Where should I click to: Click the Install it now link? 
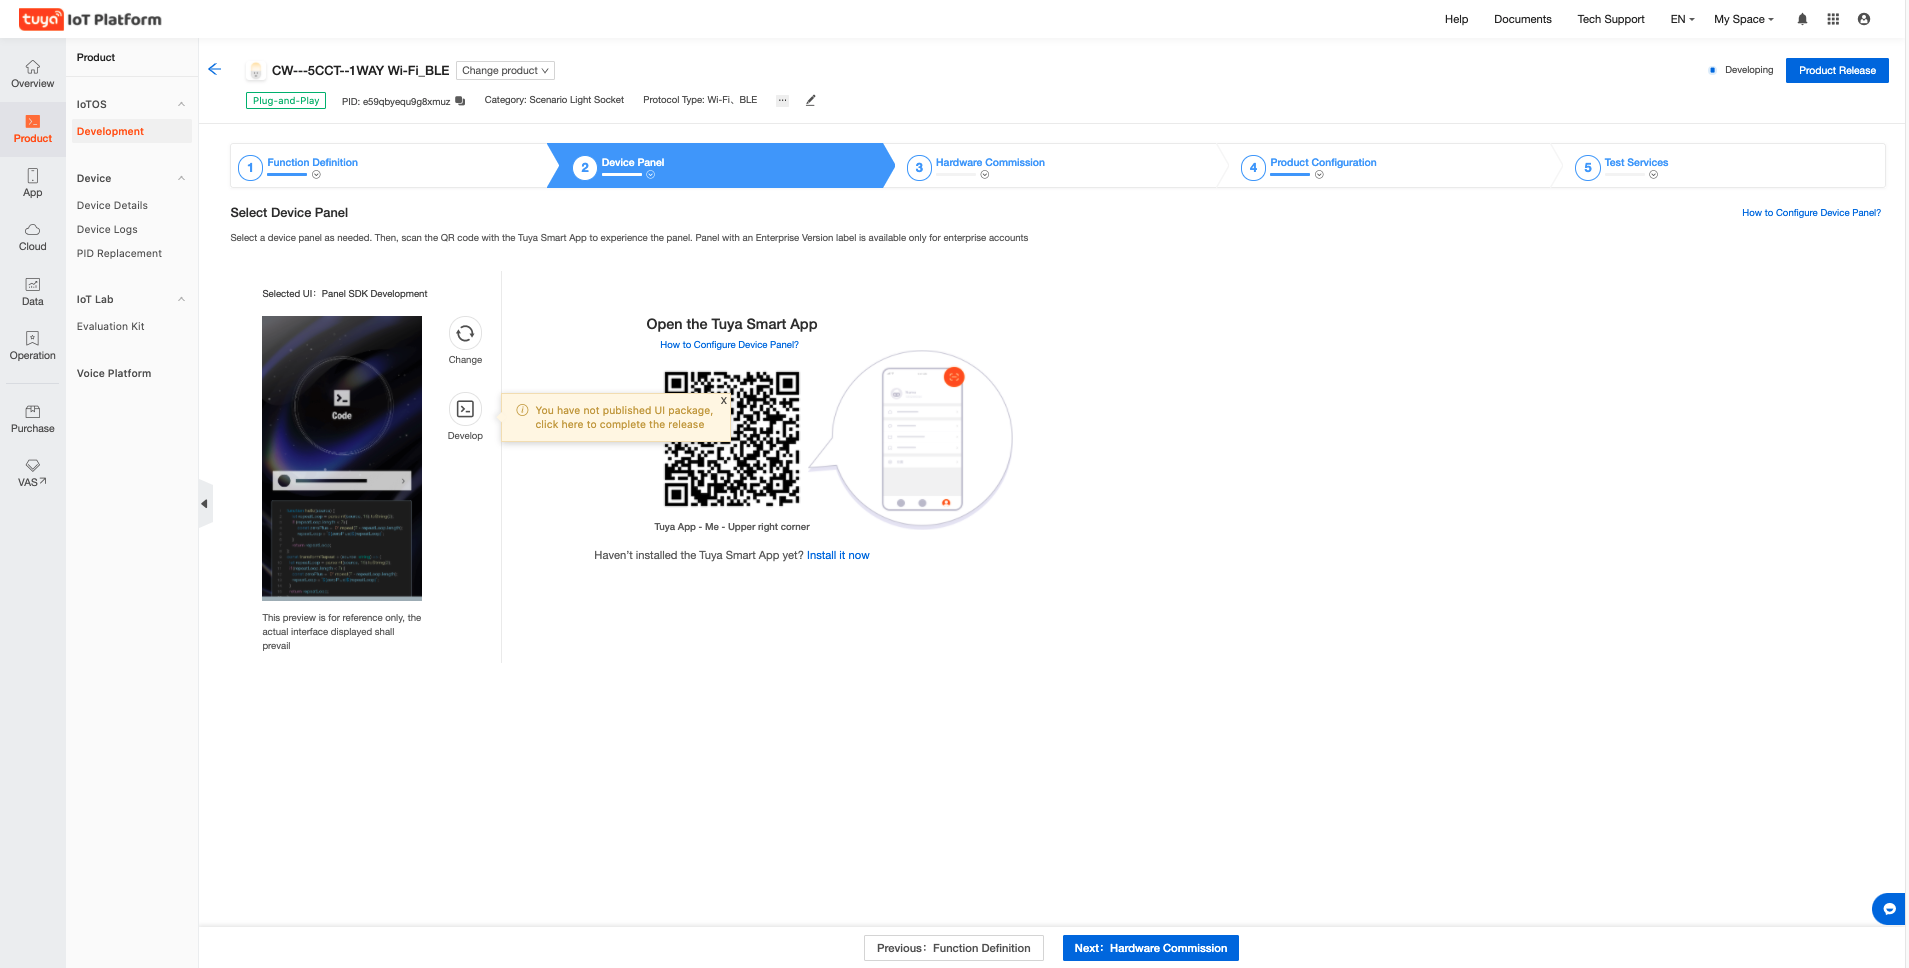click(838, 555)
